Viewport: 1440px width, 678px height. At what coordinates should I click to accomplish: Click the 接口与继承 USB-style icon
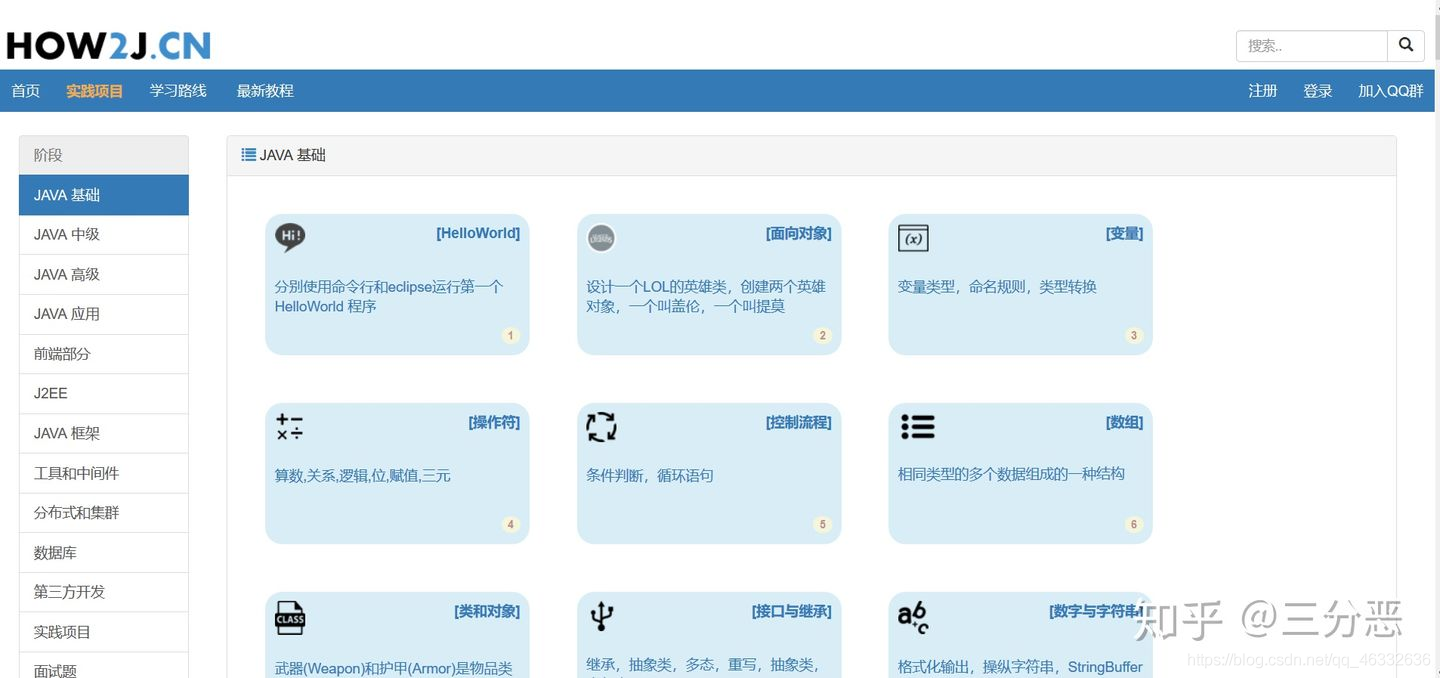point(601,616)
